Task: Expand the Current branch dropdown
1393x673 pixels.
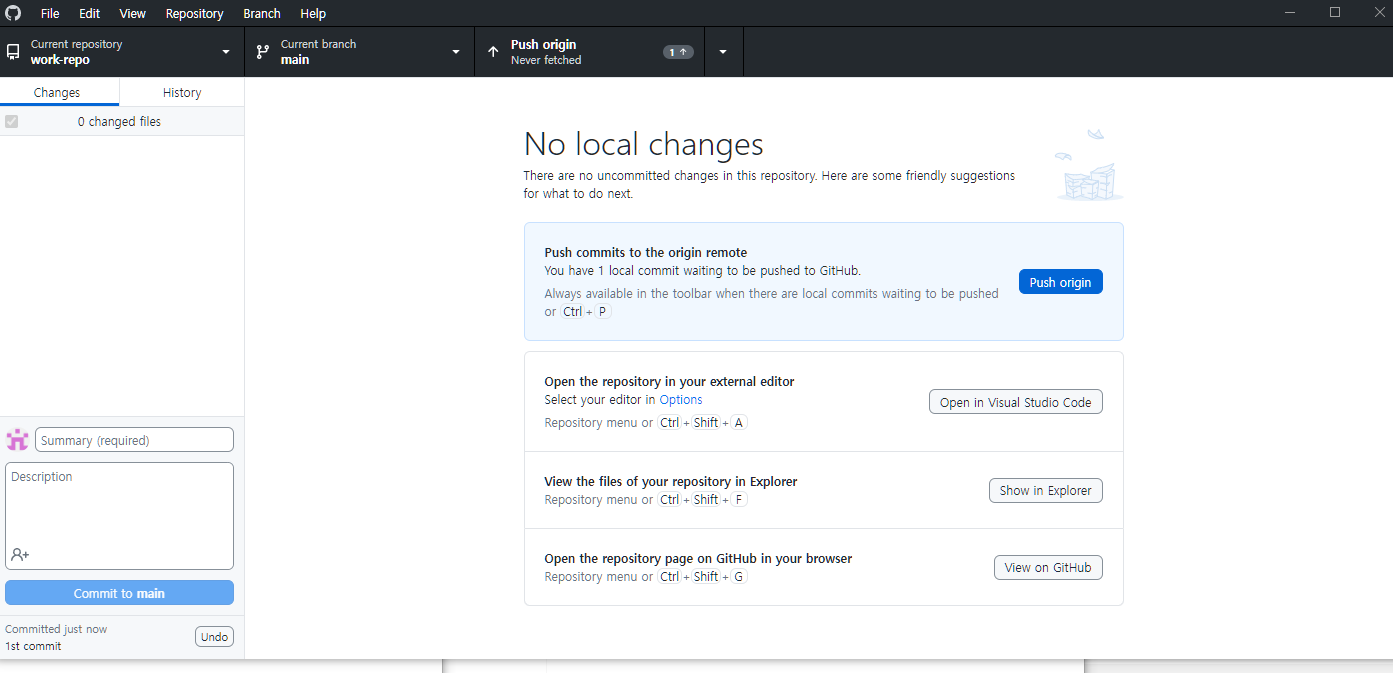Action: pos(360,52)
